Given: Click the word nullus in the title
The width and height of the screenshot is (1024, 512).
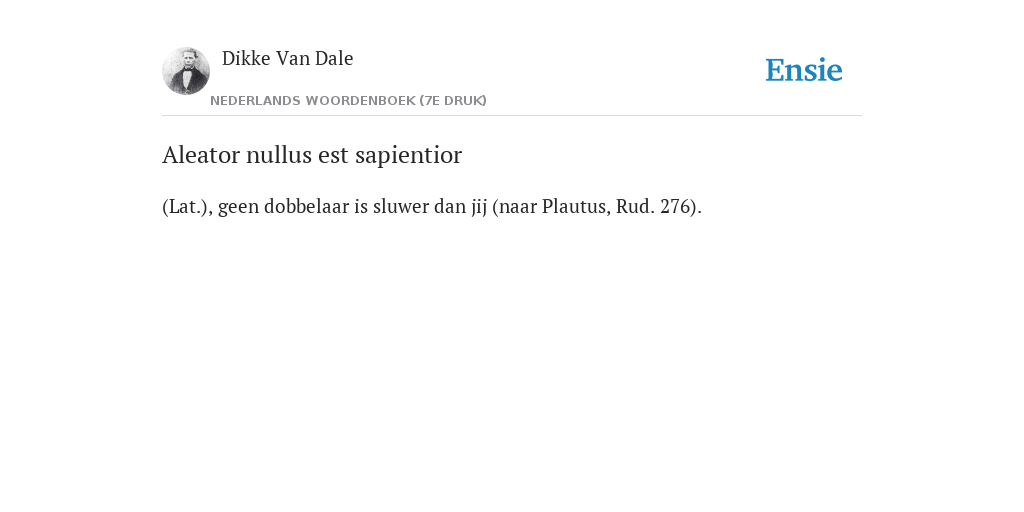Looking at the screenshot, I should point(279,155).
